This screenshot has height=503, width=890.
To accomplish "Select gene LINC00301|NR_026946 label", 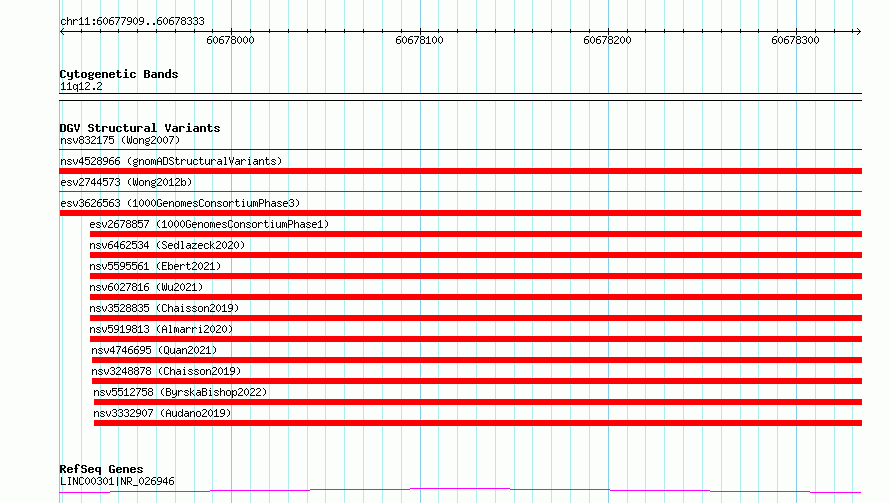I will pos(117,481).
